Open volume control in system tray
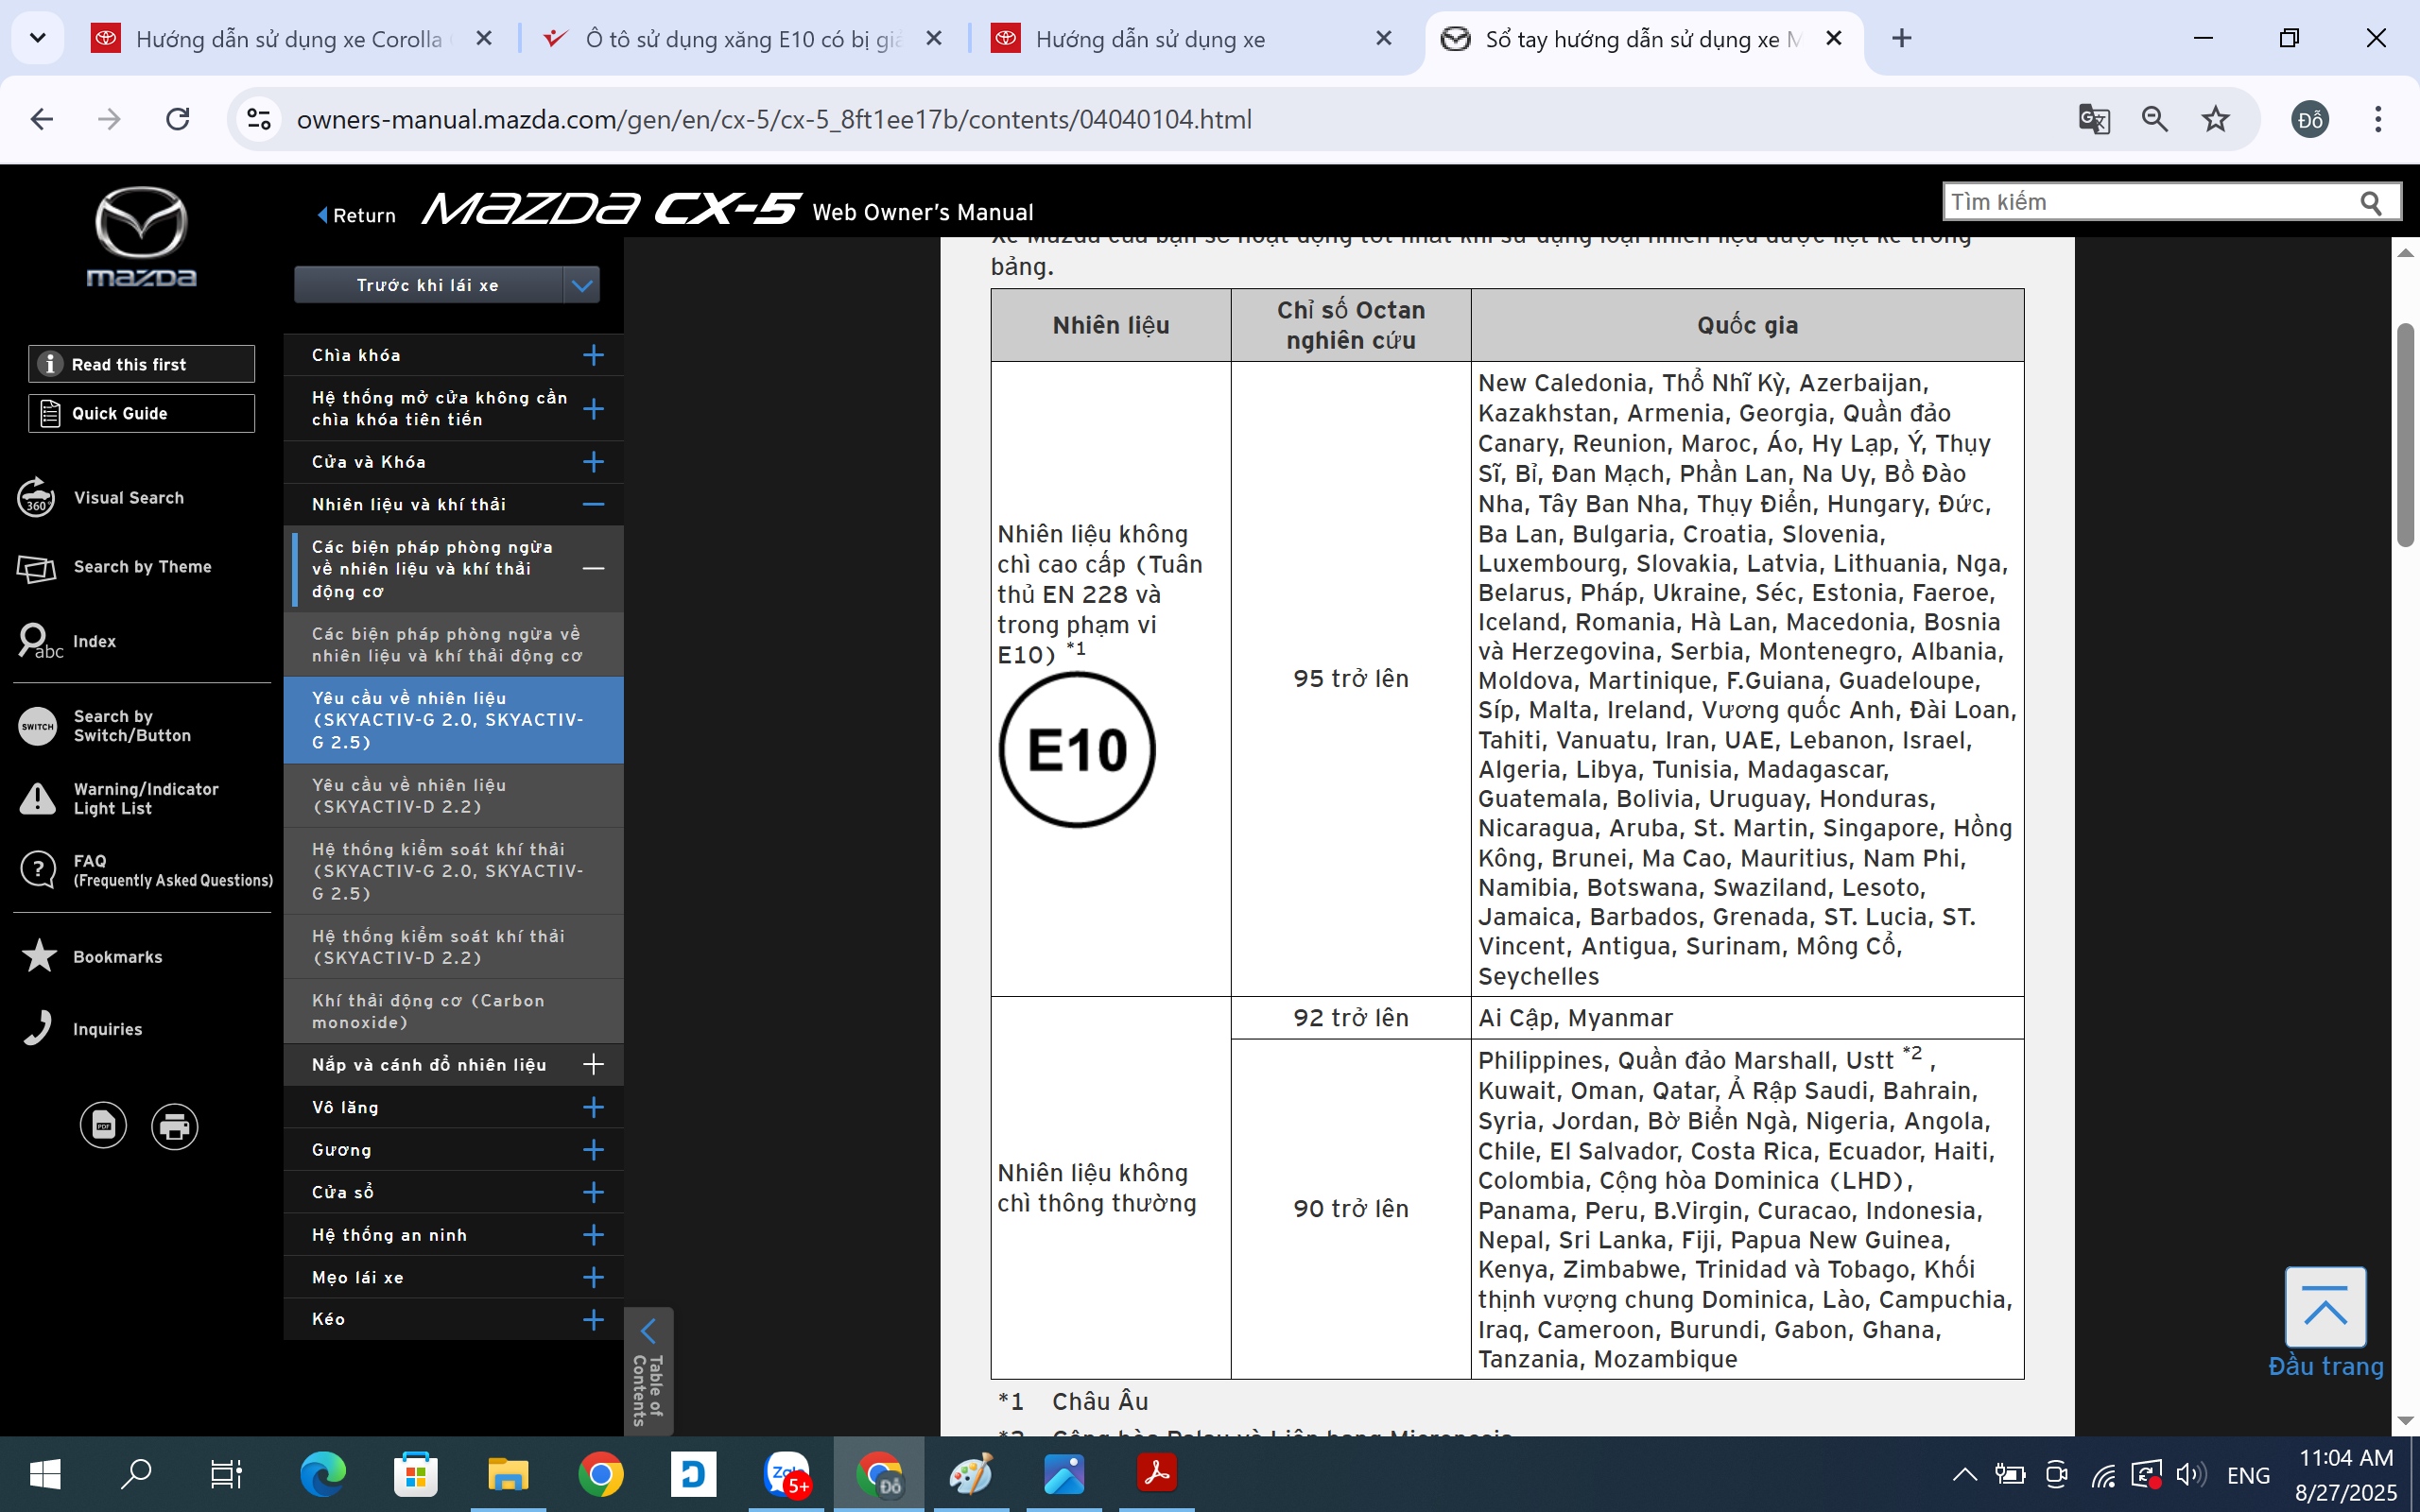 pyautogui.click(x=2190, y=1474)
